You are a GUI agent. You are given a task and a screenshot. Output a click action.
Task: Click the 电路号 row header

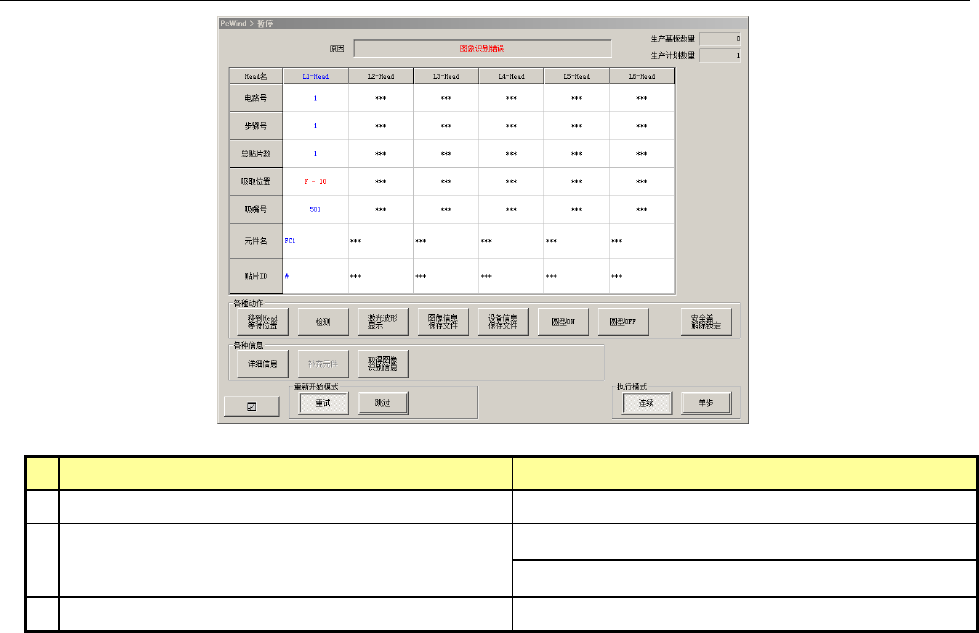pos(256,98)
